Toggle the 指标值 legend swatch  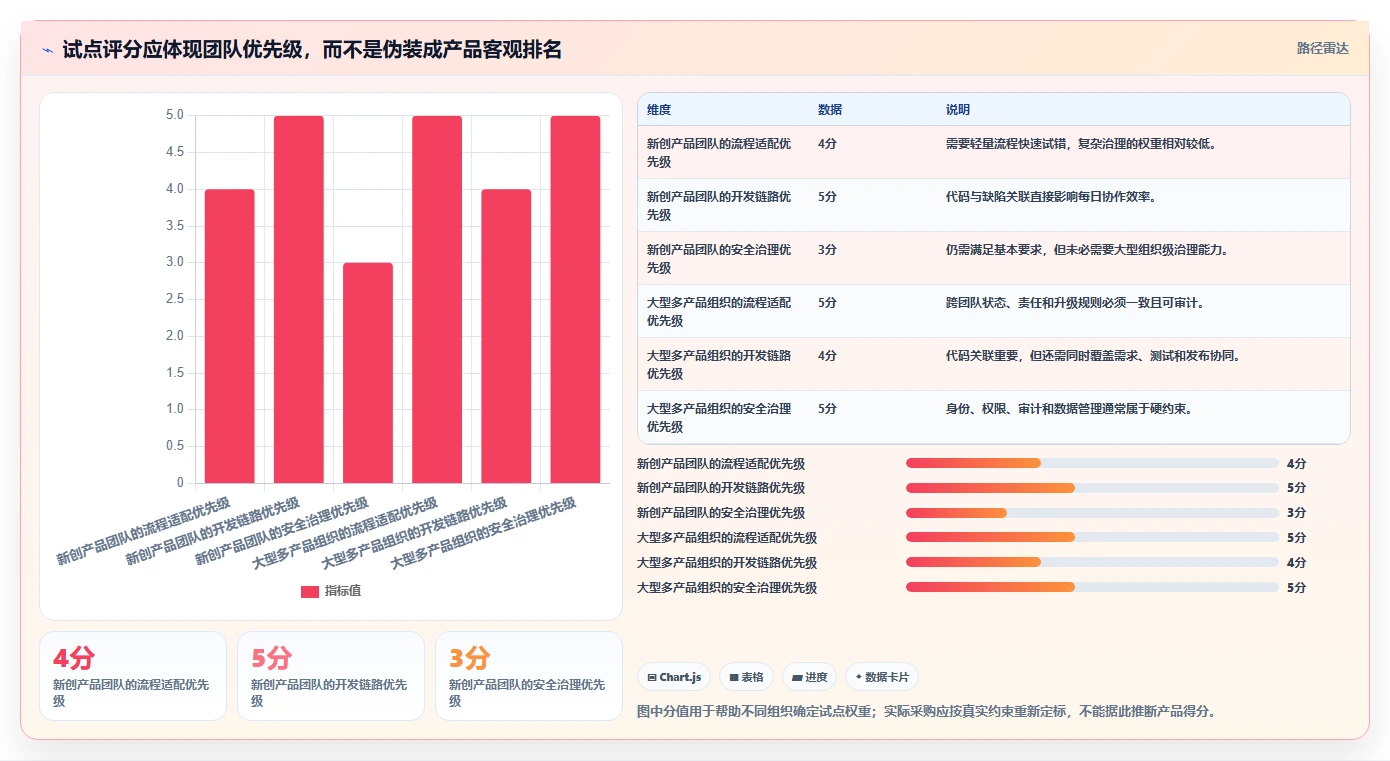pyautogui.click(x=310, y=591)
